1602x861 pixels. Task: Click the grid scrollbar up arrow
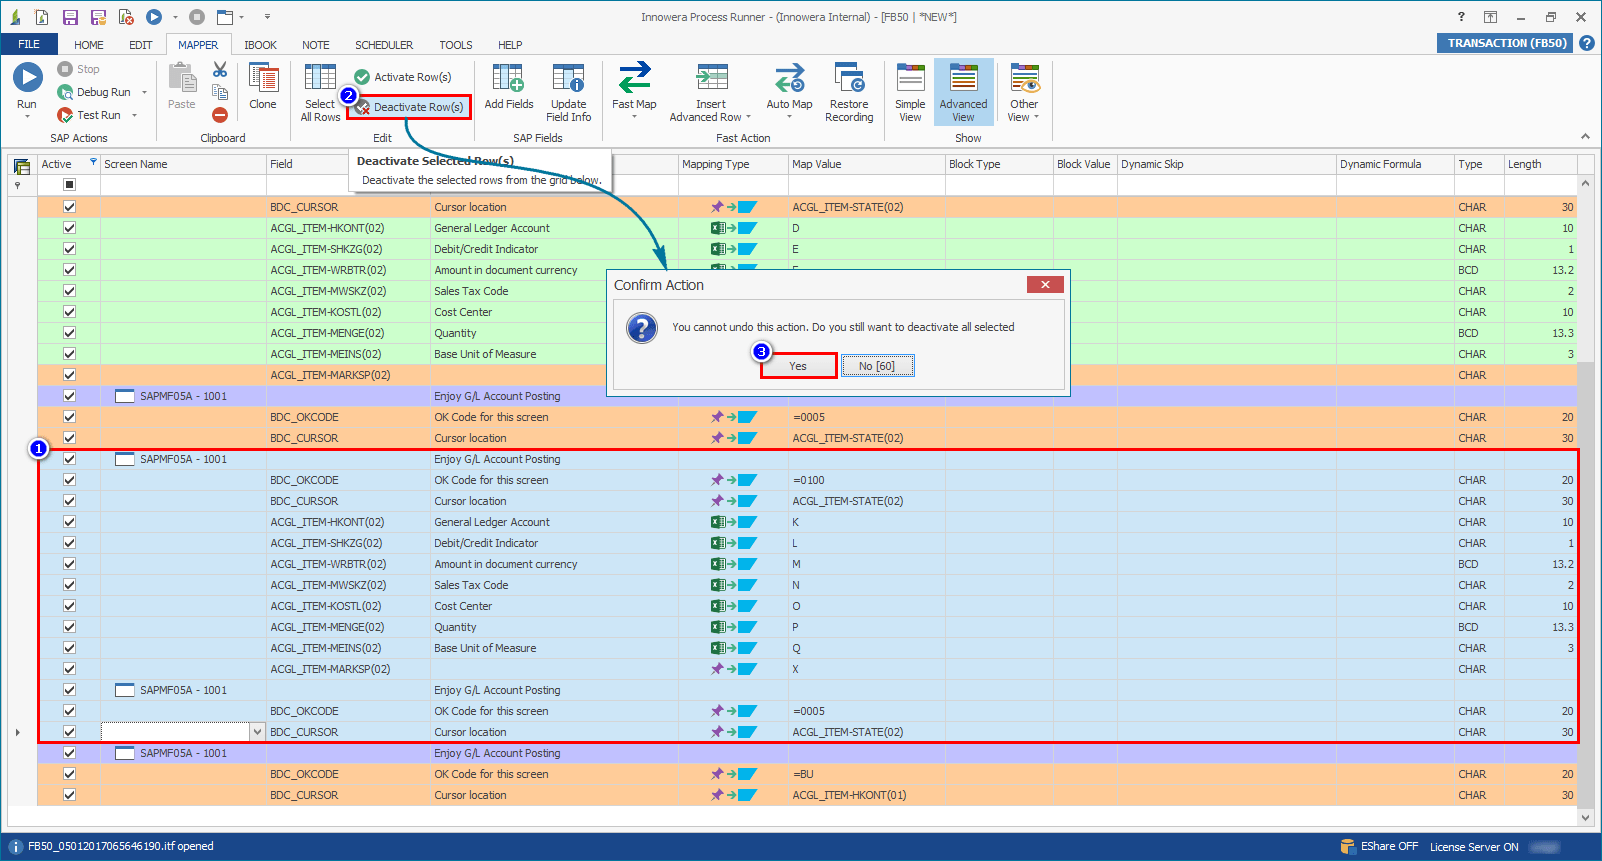1585,184
